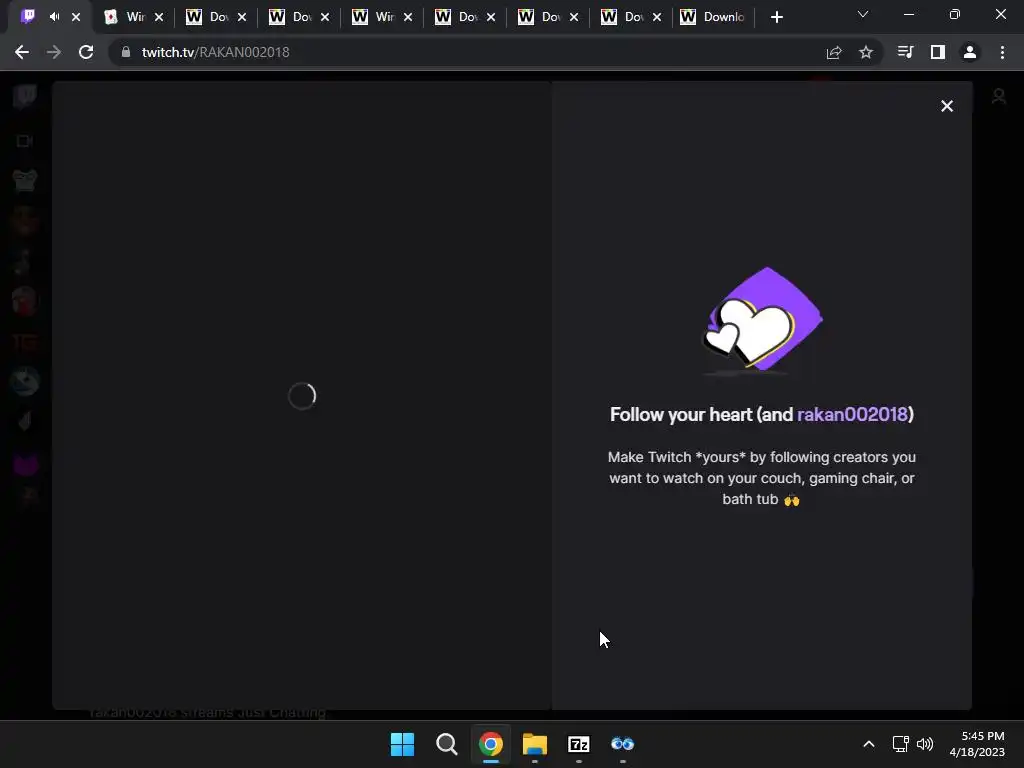
Task: Open the rakan002018 channel link
Action: (x=852, y=414)
